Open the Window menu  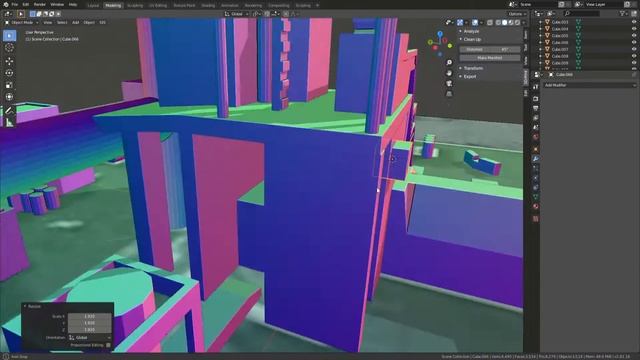click(57, 4)
